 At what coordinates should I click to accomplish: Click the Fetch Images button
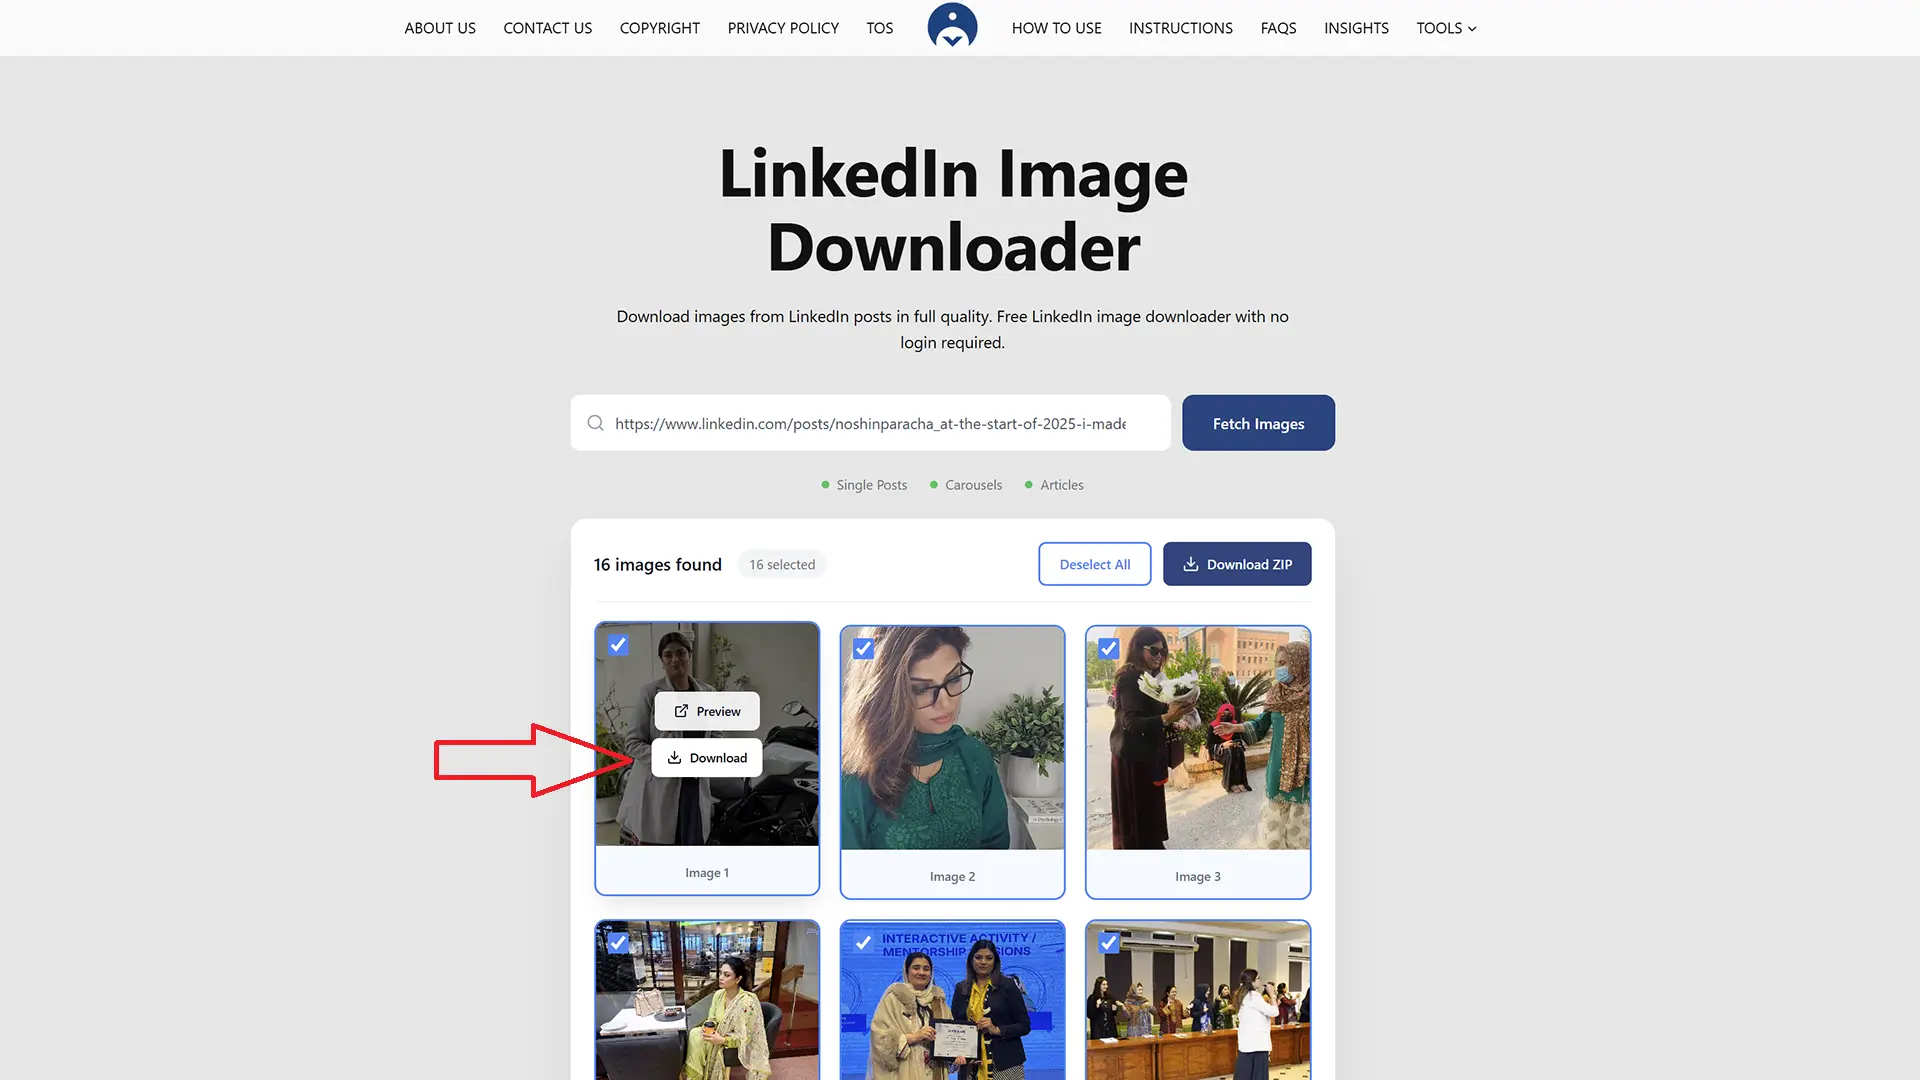(1258, 423)
